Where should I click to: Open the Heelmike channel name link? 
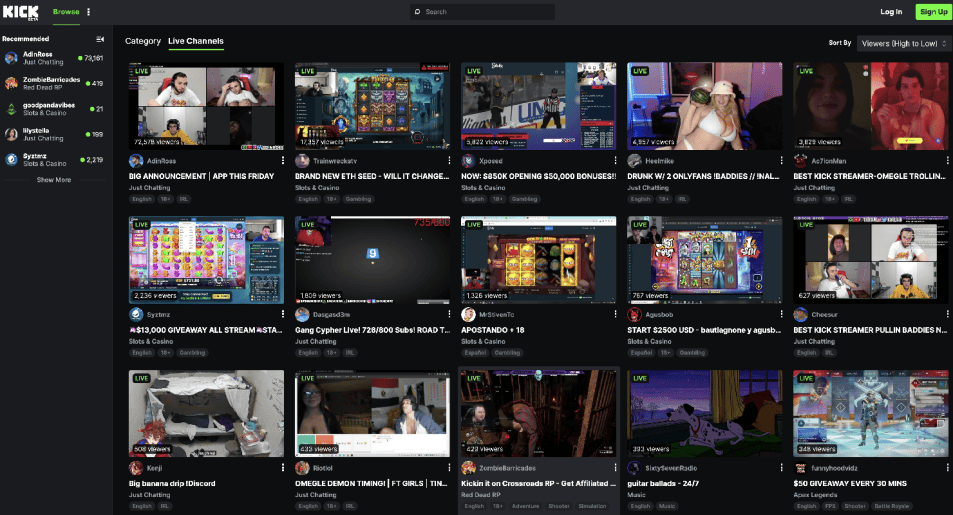[659, 161]
